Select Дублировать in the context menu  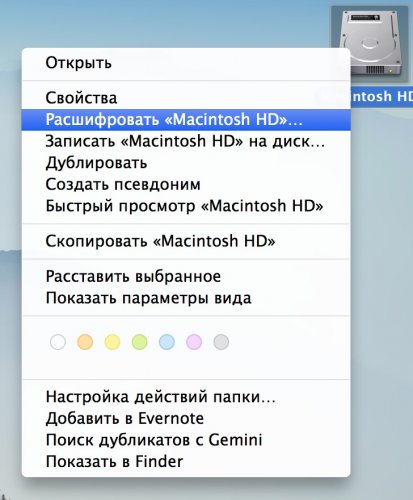(x=186, y=163)
